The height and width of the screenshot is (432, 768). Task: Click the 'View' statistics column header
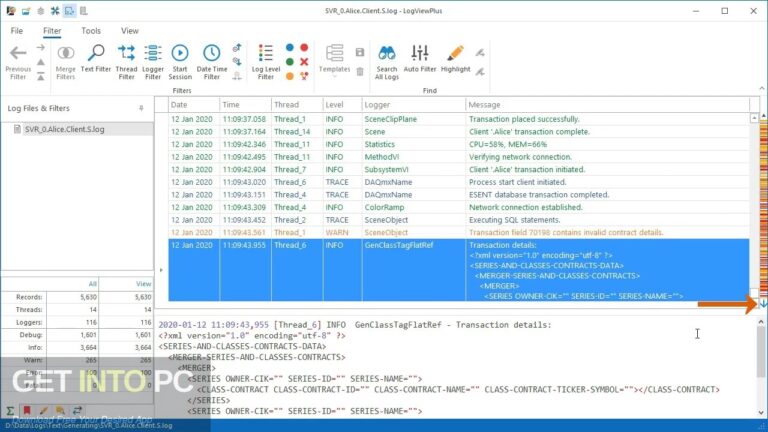[144, 284]
